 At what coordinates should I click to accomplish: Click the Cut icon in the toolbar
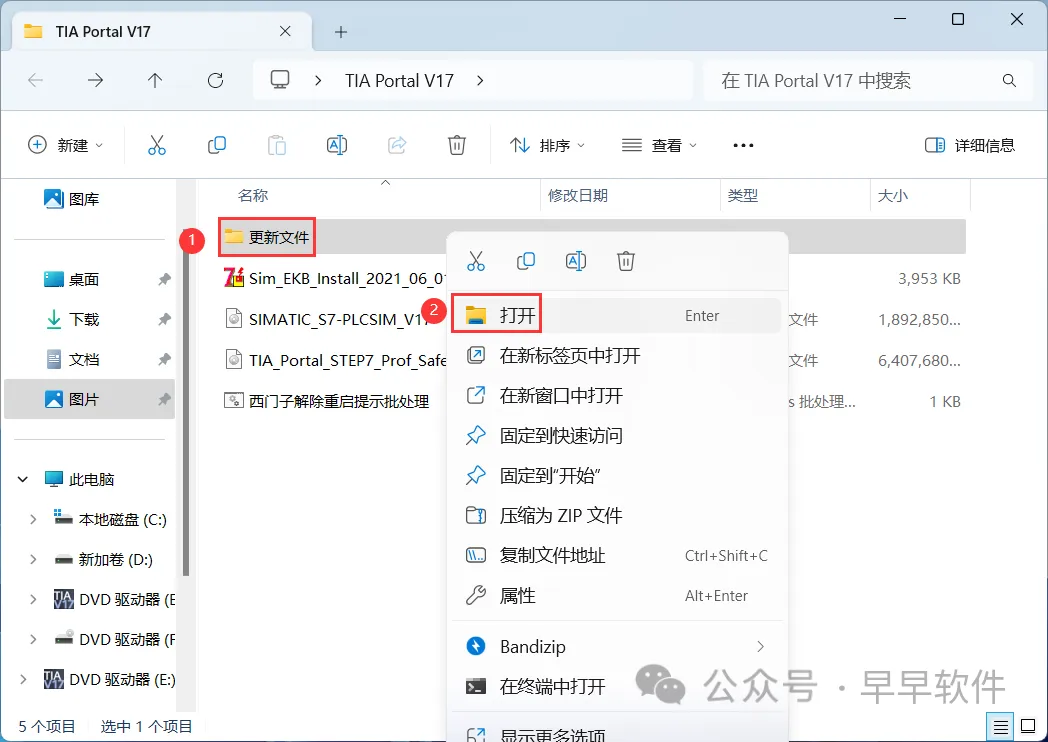click(x=156, y=145)
